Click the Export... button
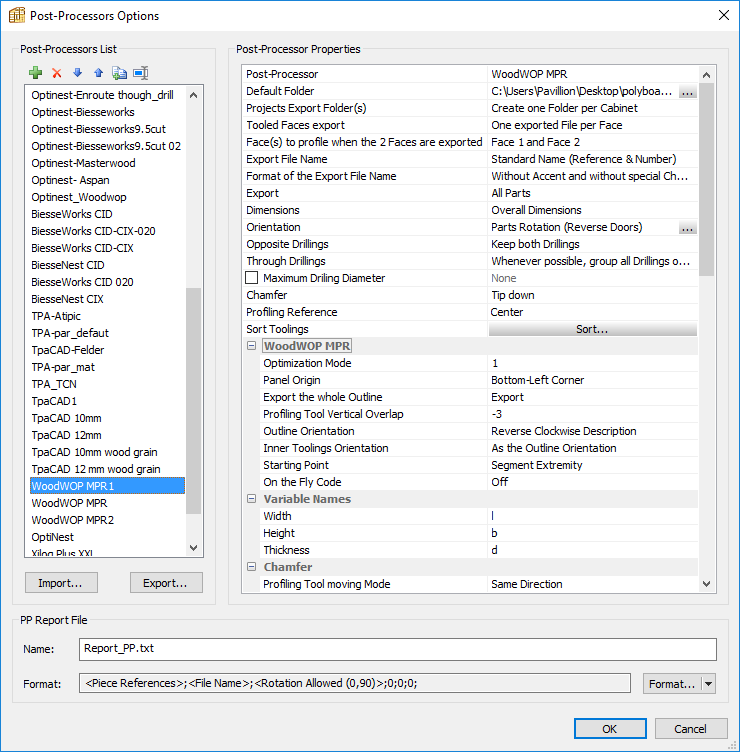 (166, 583)
